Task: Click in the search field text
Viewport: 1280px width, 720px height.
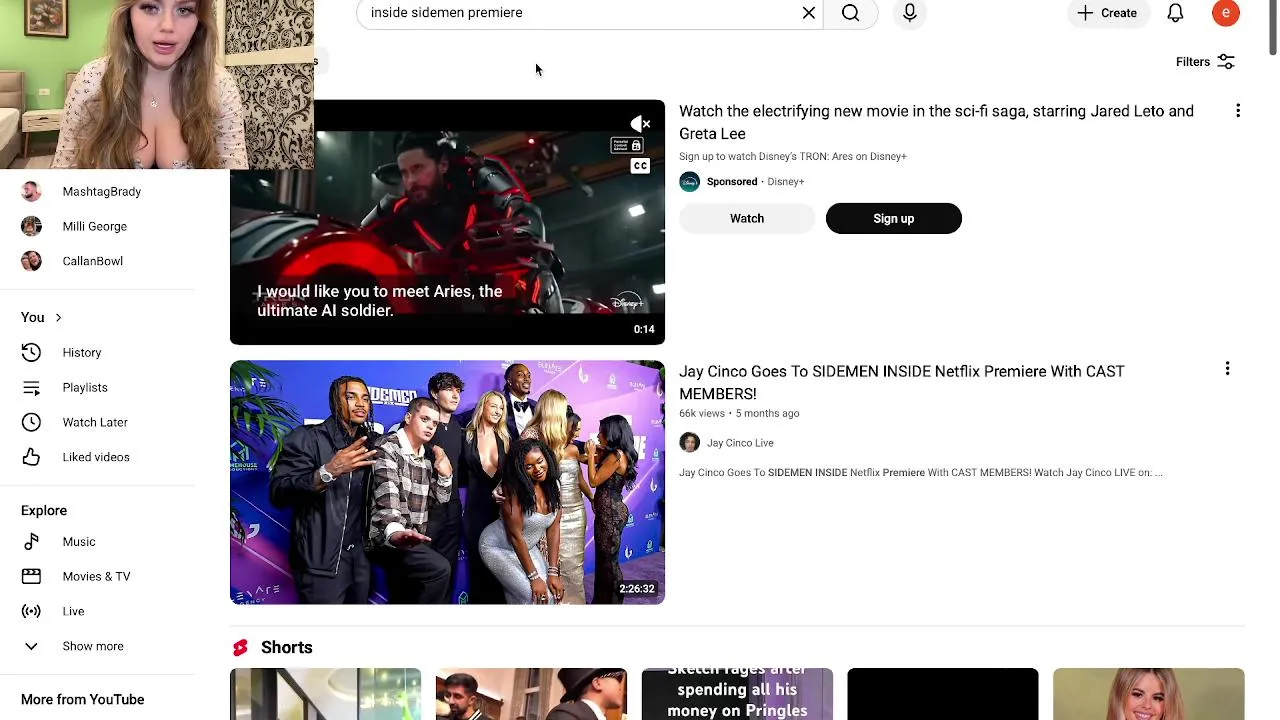Action: [446, 13]
